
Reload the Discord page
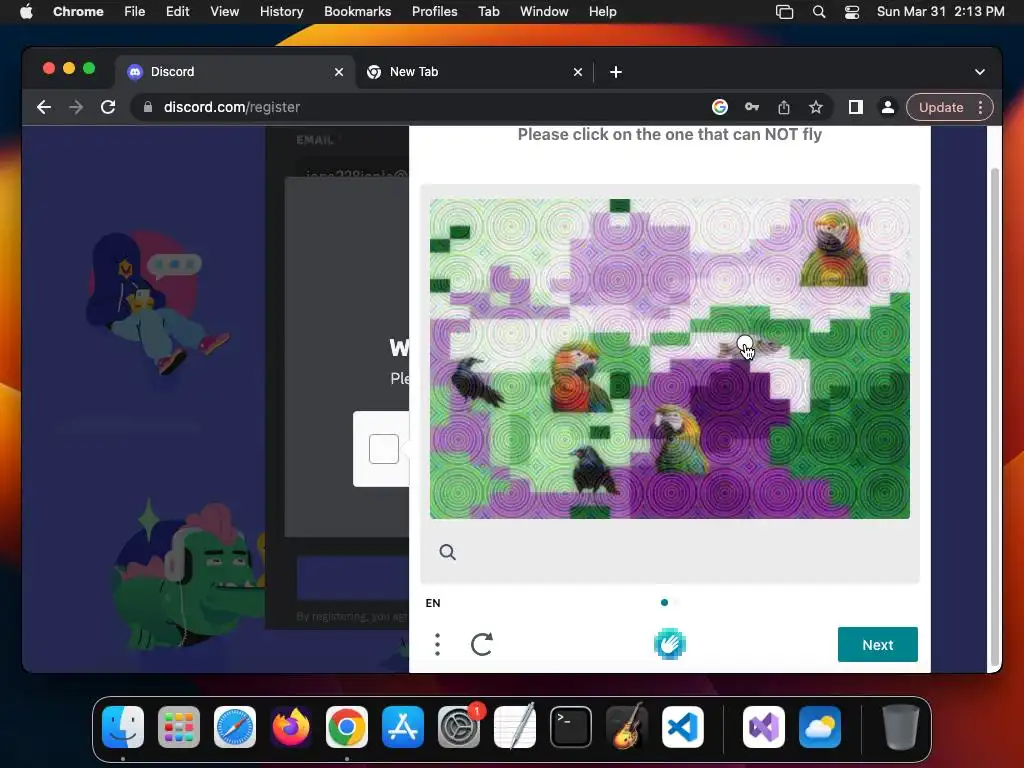[108, 107]
